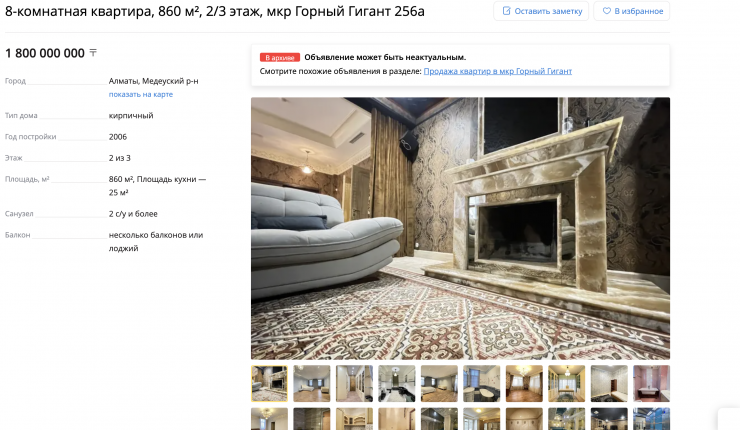View the bathroom with bathtub thumbnail
The height and width of the screenshot is (430, 740).
coord(481,383)
